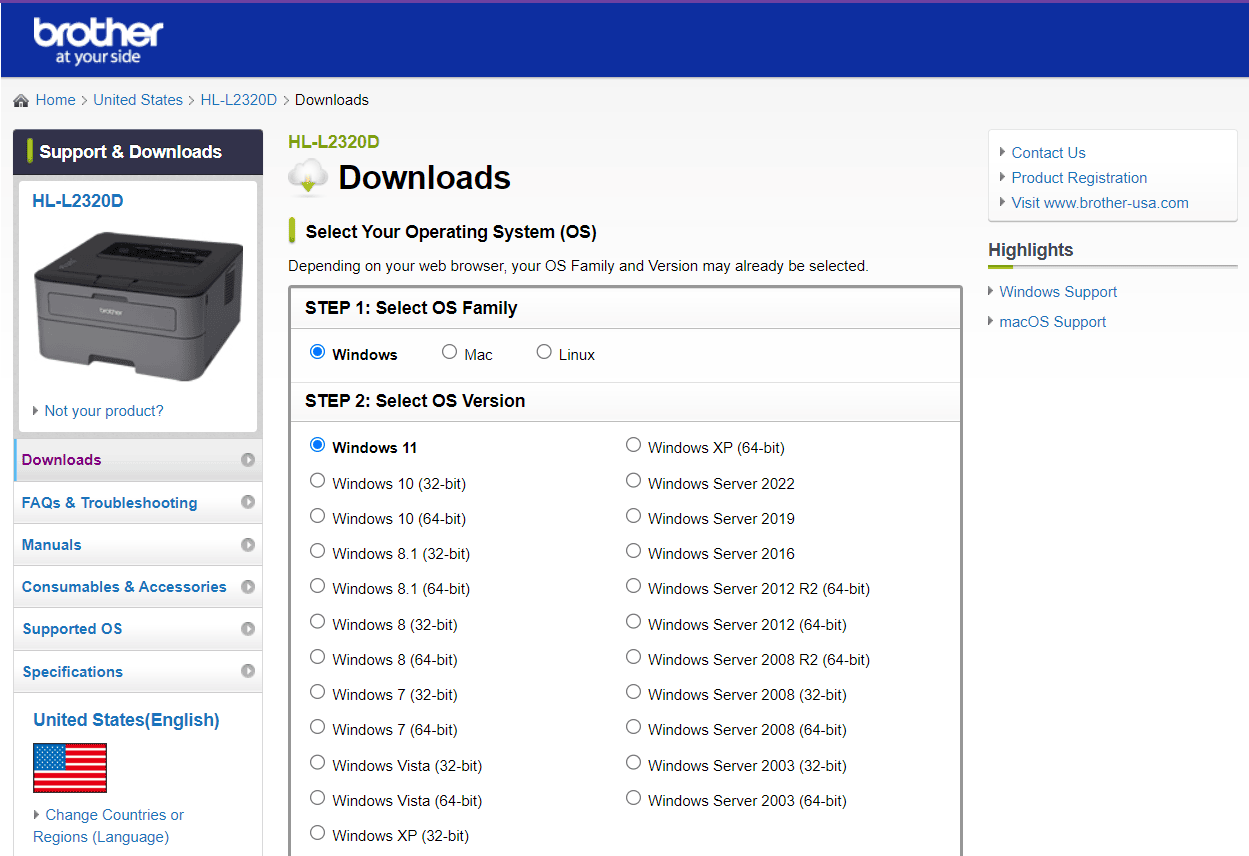1249x856 pixels.
Task: Click the United States flag icon
Action: pos(69,768)
